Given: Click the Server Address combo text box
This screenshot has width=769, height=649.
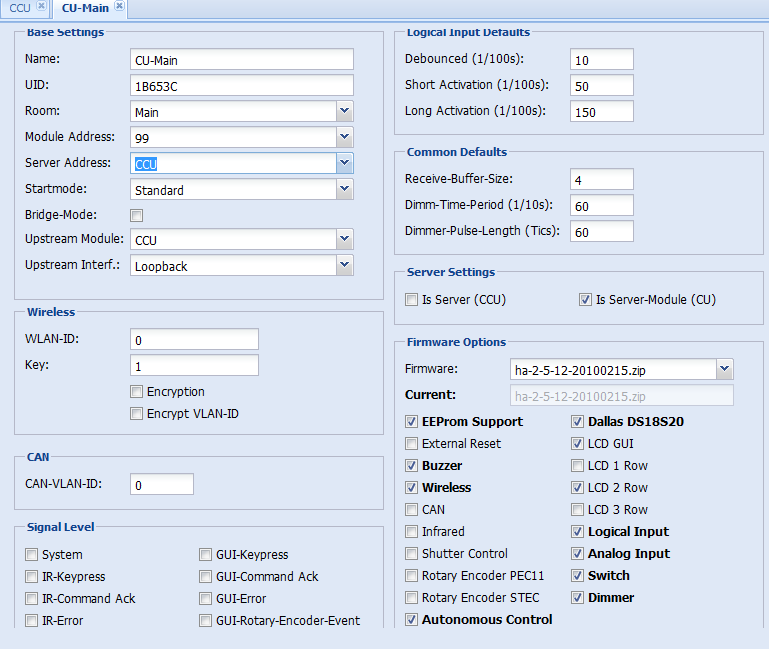Looking at the screenshot, I should (233, 163).
